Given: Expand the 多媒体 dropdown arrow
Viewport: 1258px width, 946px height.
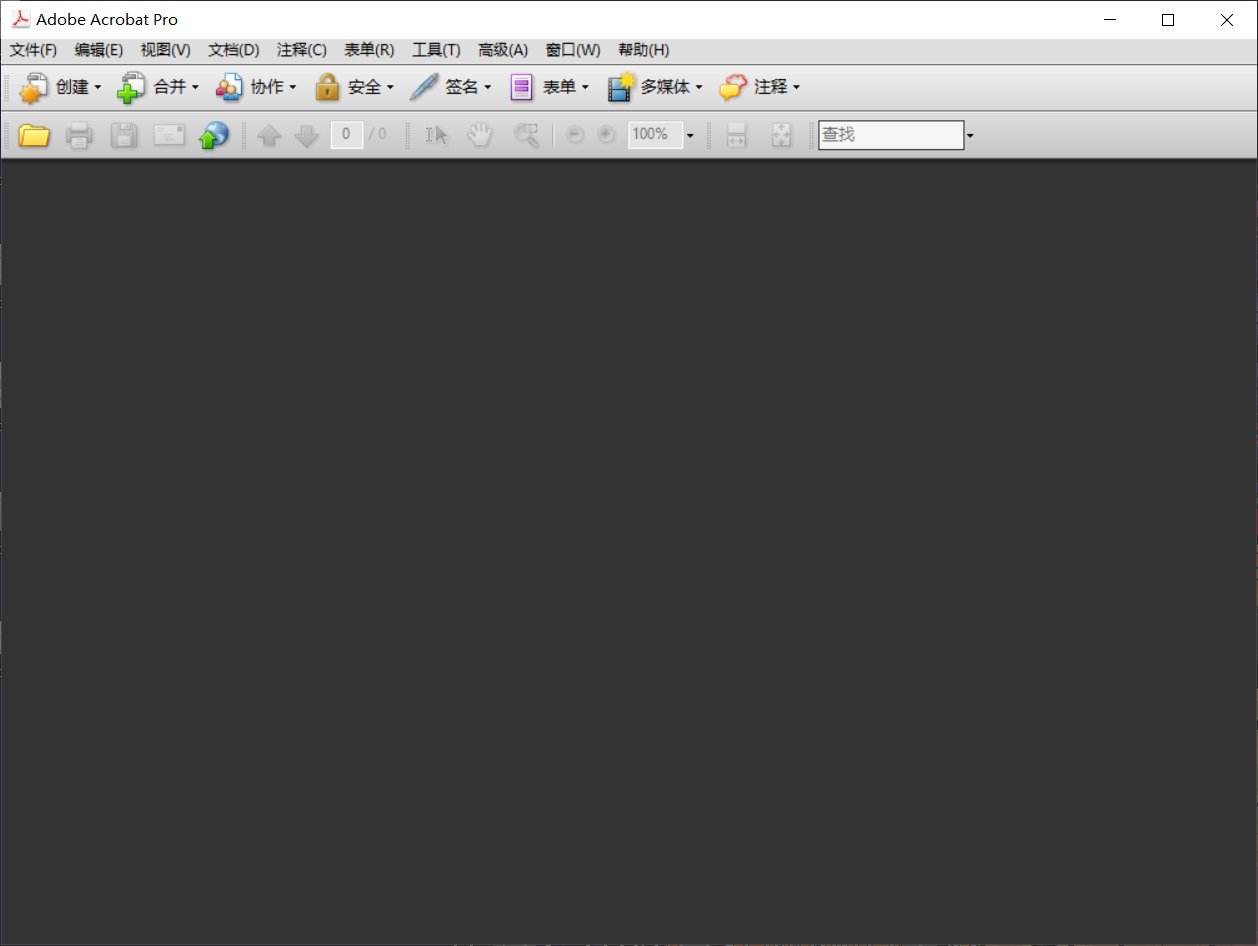Looking at the screenshot, I should click(x=699, y=88).
